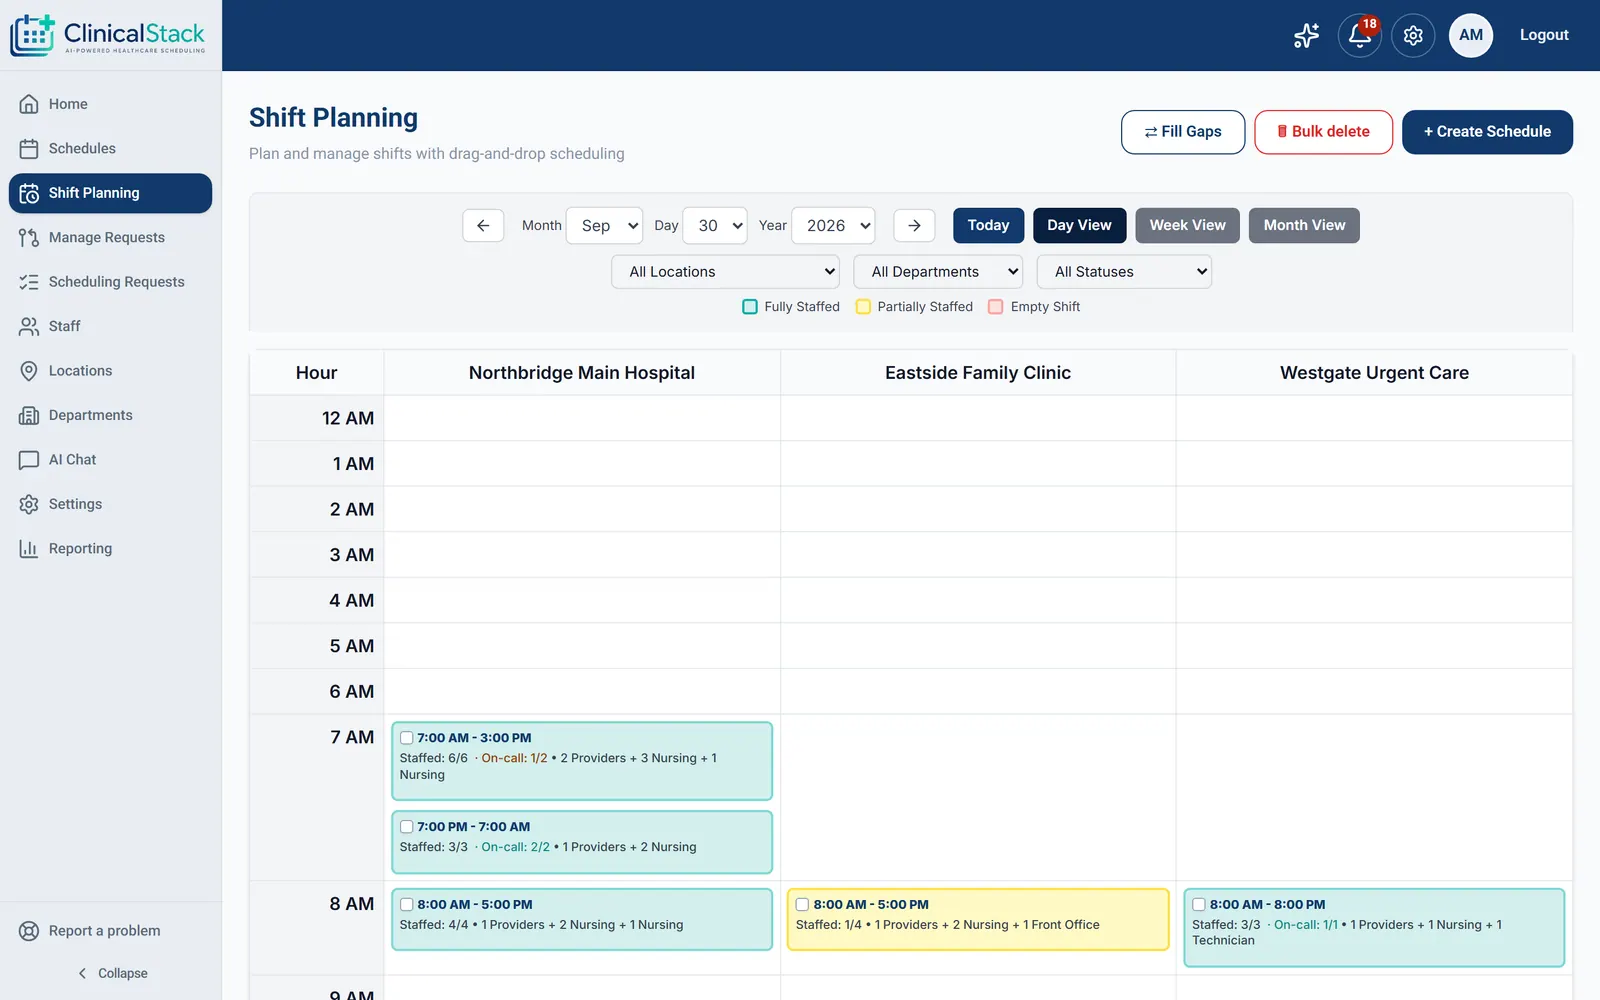The width and height of the screenshot is (1600, 1000).
Task: Click the AI Chat bubble icon
Action: (29, 460)
